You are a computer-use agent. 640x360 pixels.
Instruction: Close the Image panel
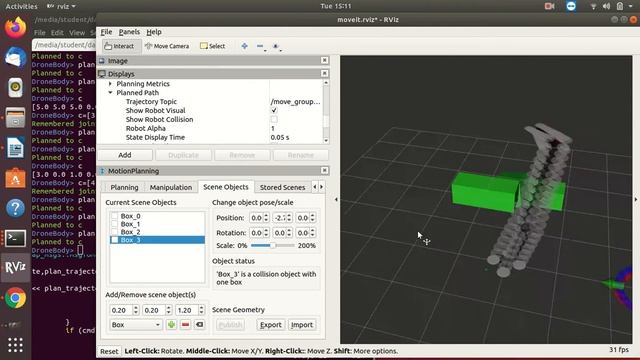click(324, 60)
